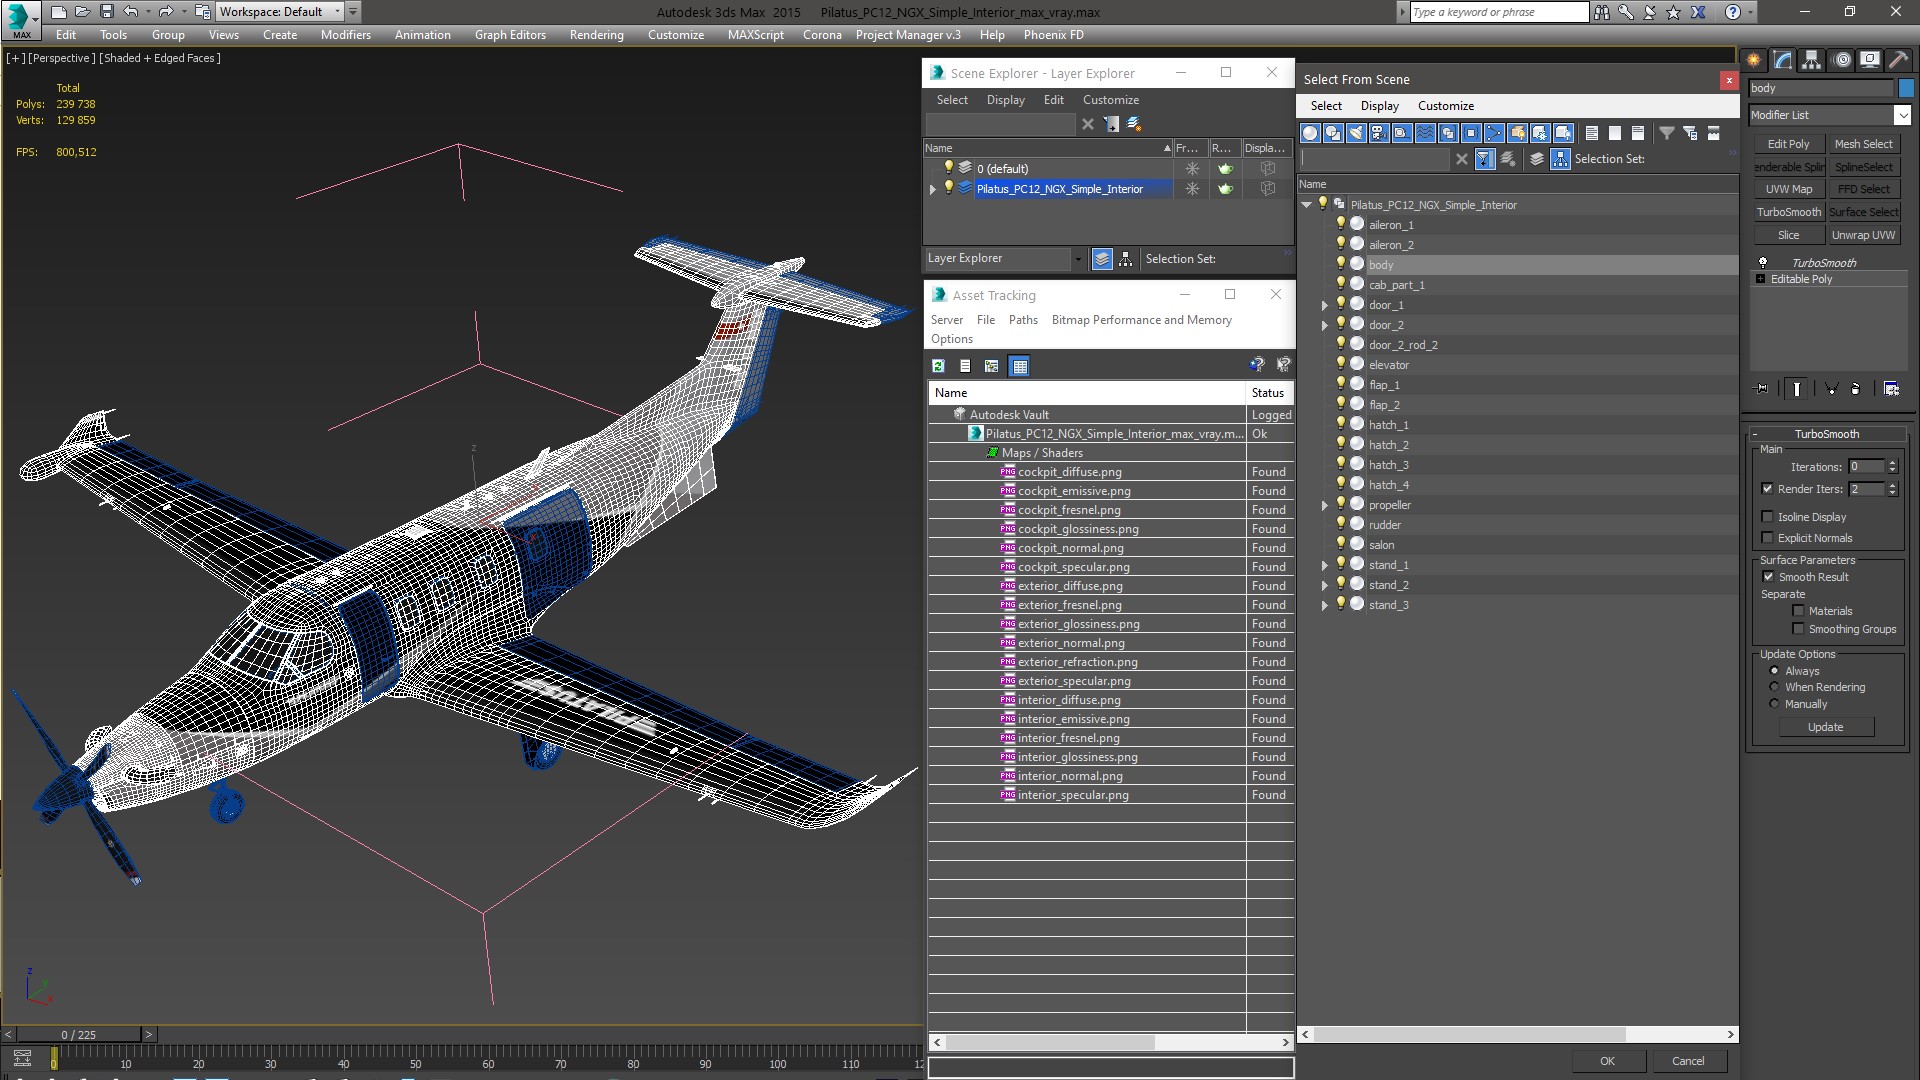
Task: Click Select All icon in Select From Scene
Action: (x=1592, y=133)
